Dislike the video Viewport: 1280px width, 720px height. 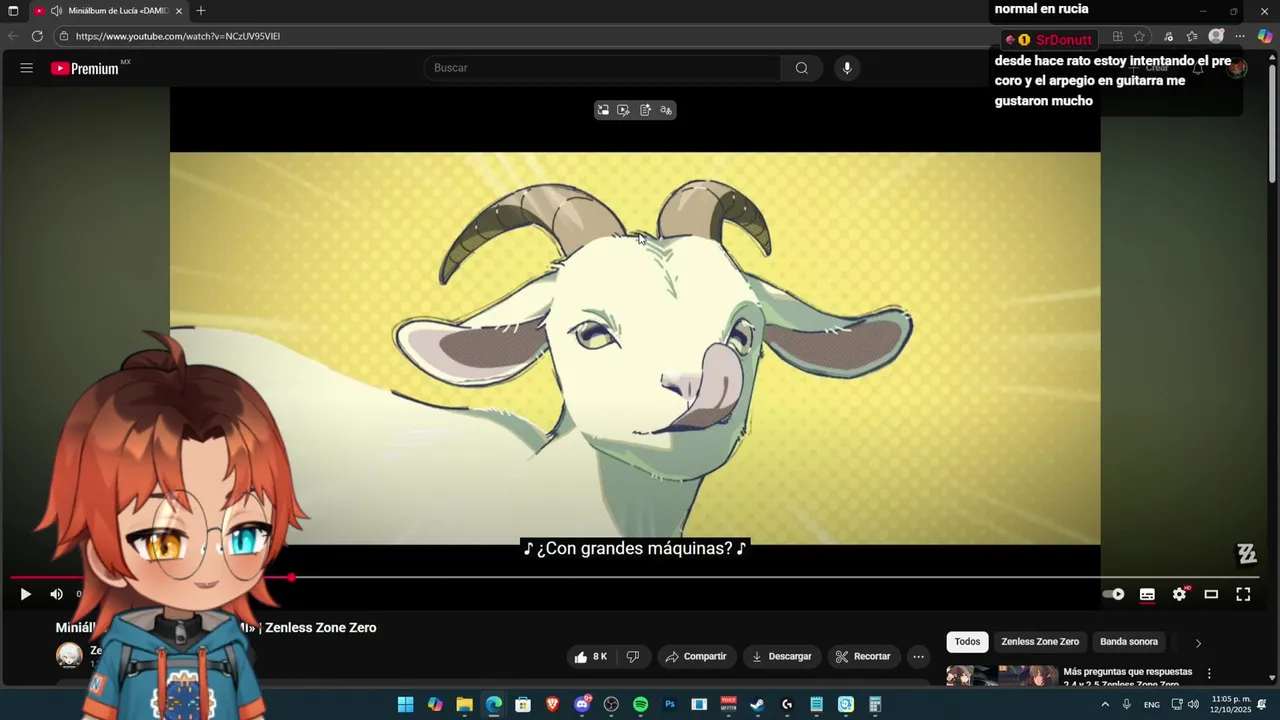click(x=632, y=657)
